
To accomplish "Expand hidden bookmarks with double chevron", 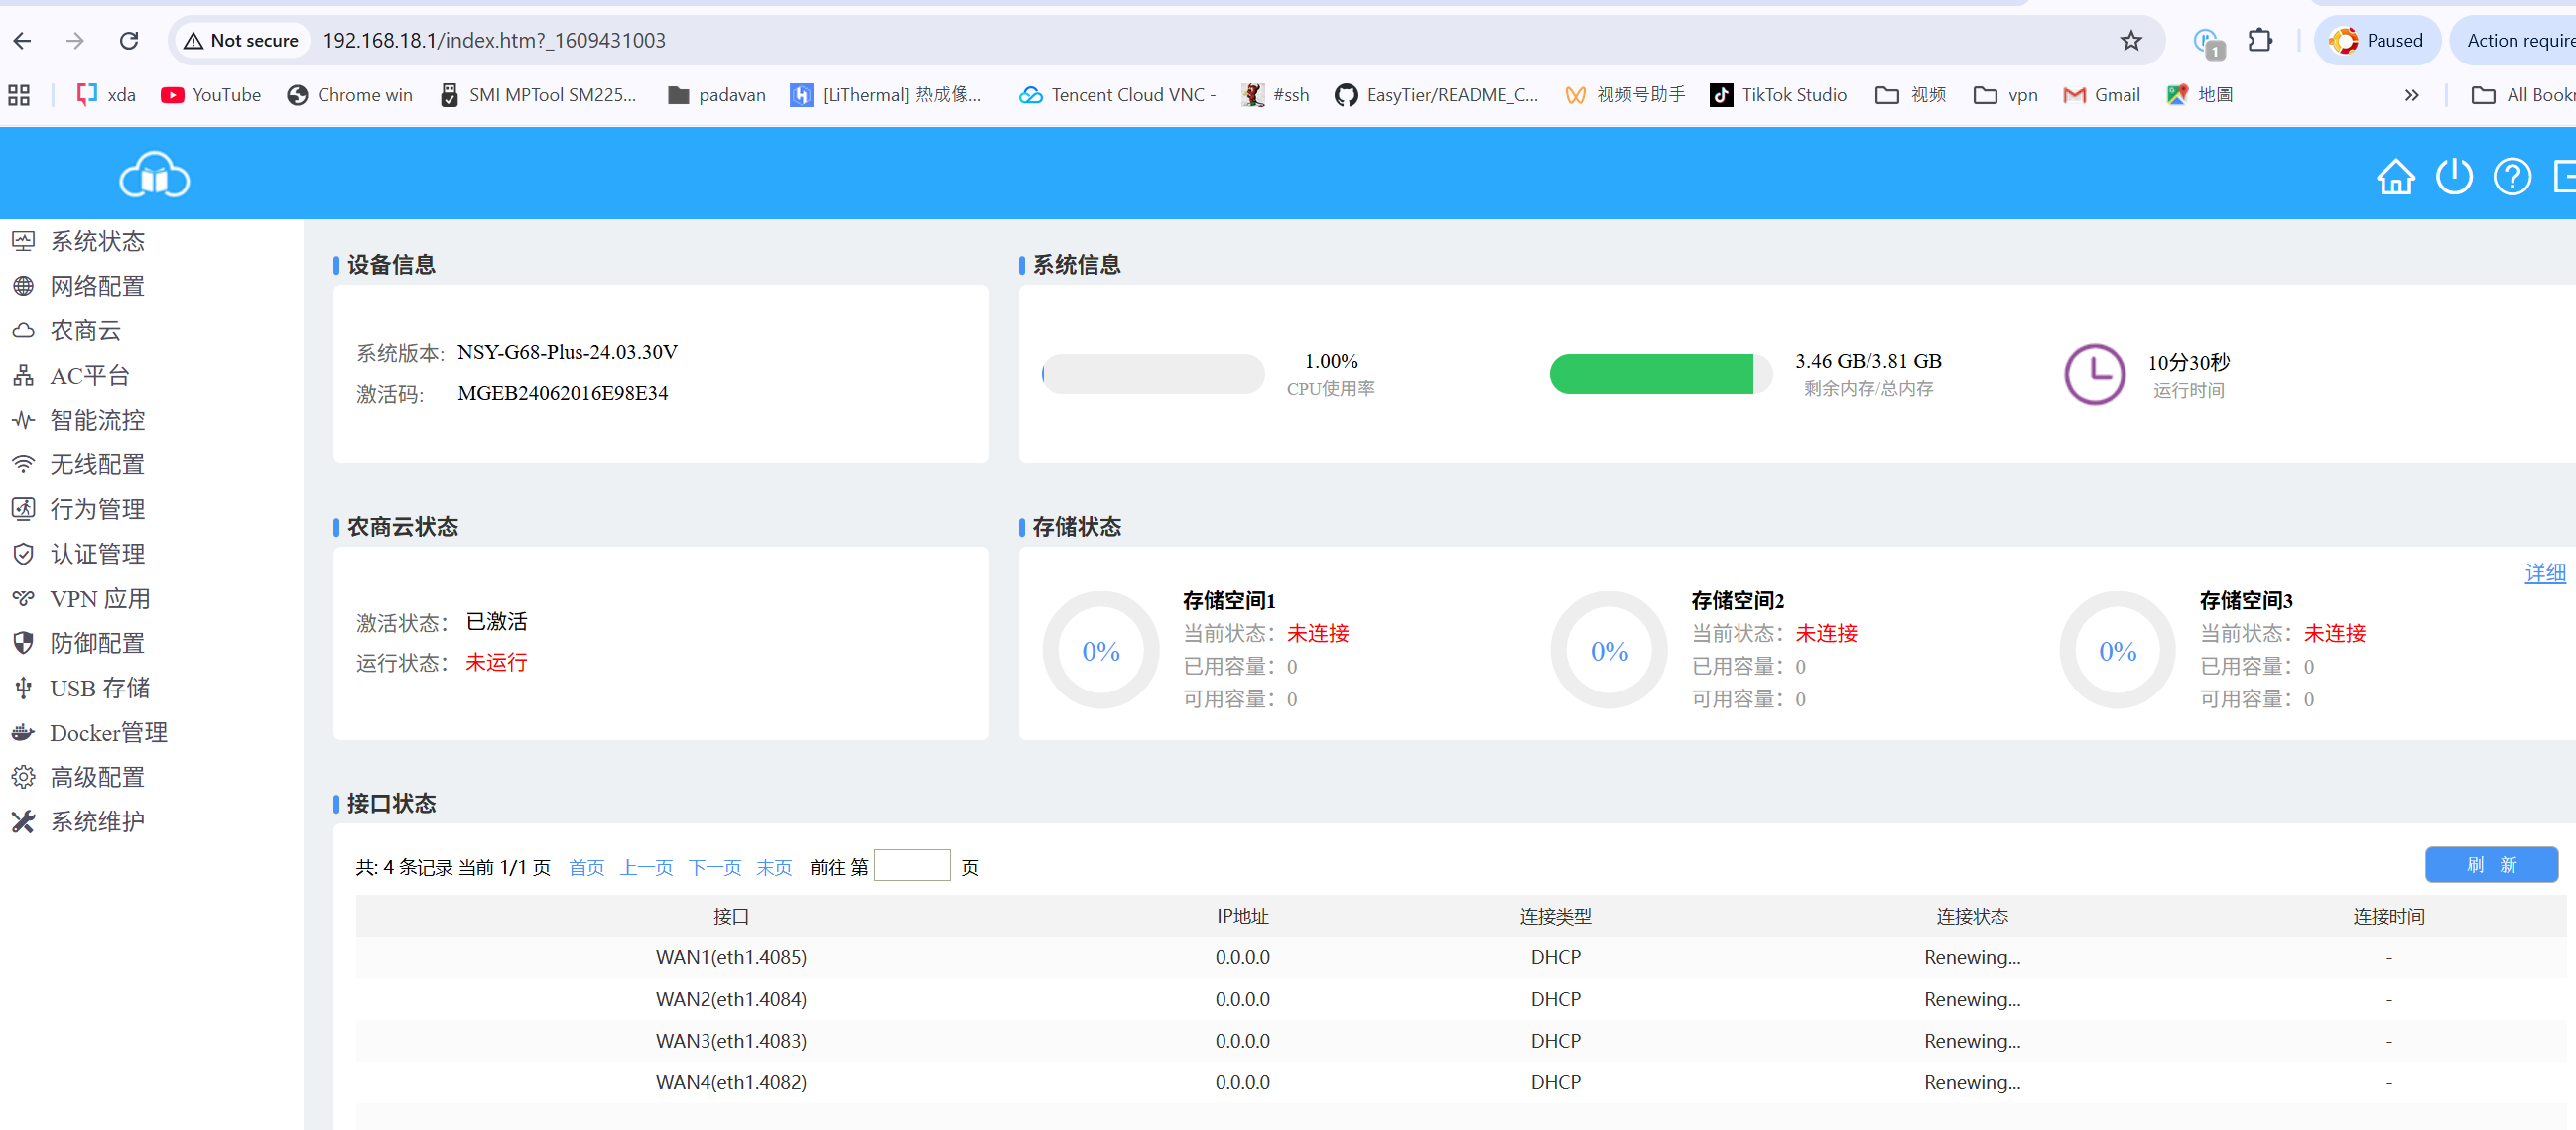I will (2411, 95).
